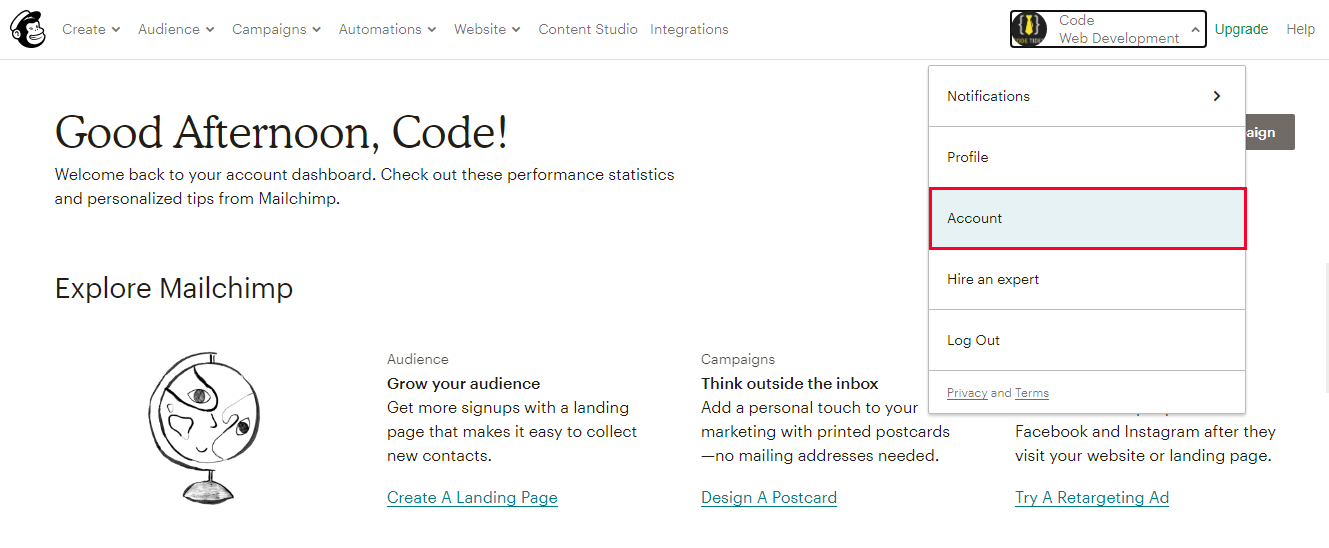The height and width of the screenshot is (548, 1329).
Task: Click the Think outside the inbox heading
Action: tap(789, 383)
